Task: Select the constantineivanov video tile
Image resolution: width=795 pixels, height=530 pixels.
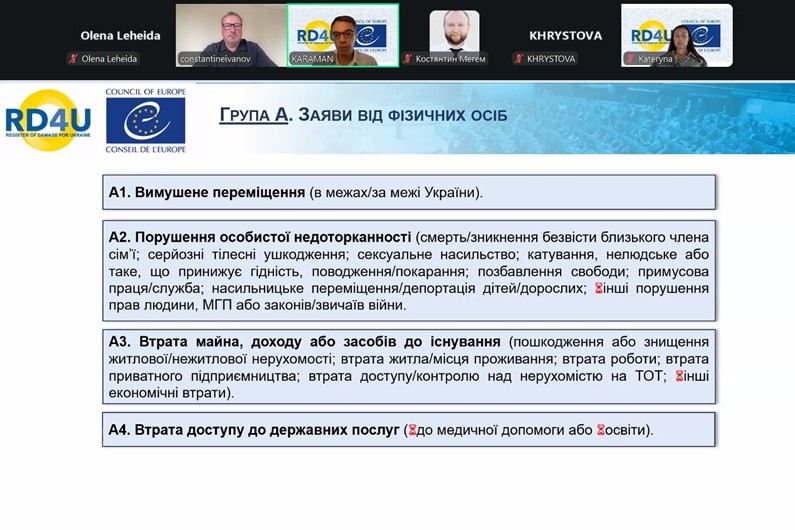Action: 231,36
